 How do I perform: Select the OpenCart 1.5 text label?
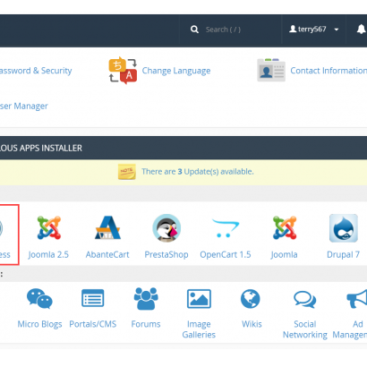[225, 255]
